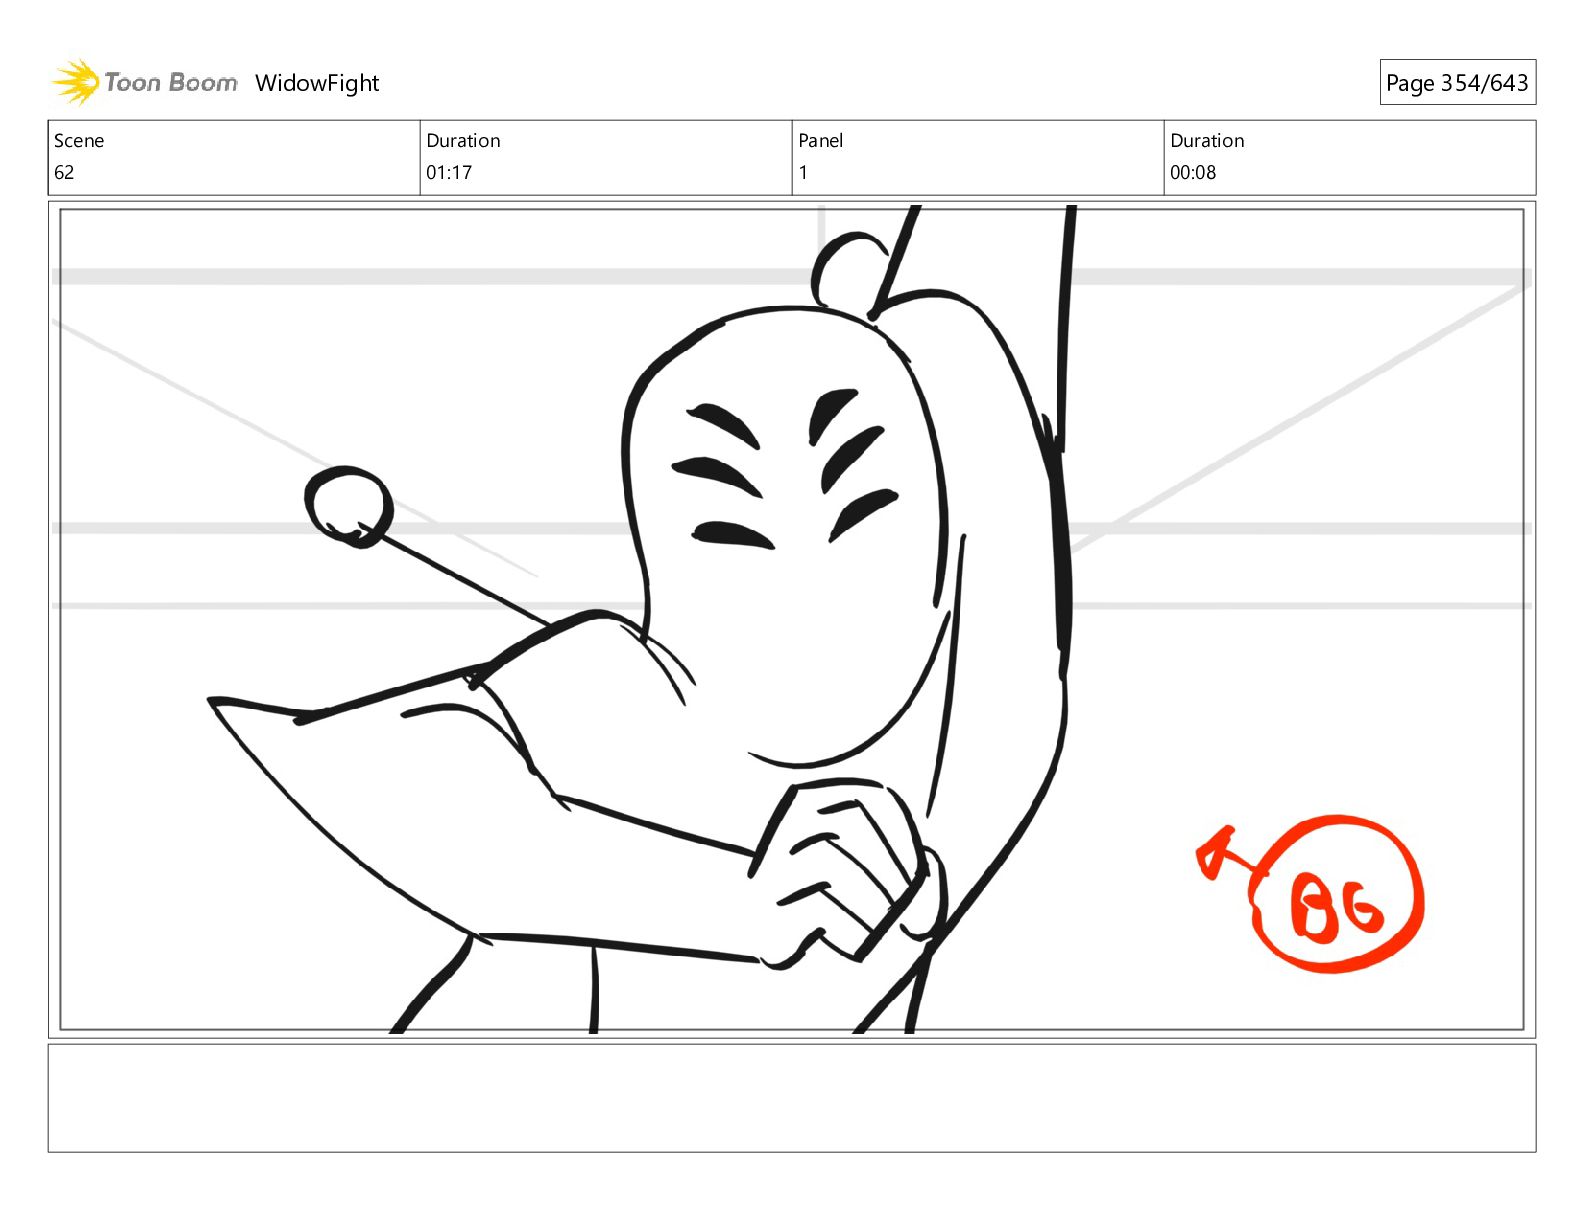The width and height of the screenshot is (1584, 1224).
Task: Select panel number 1
Action: (x=803, y=172)
